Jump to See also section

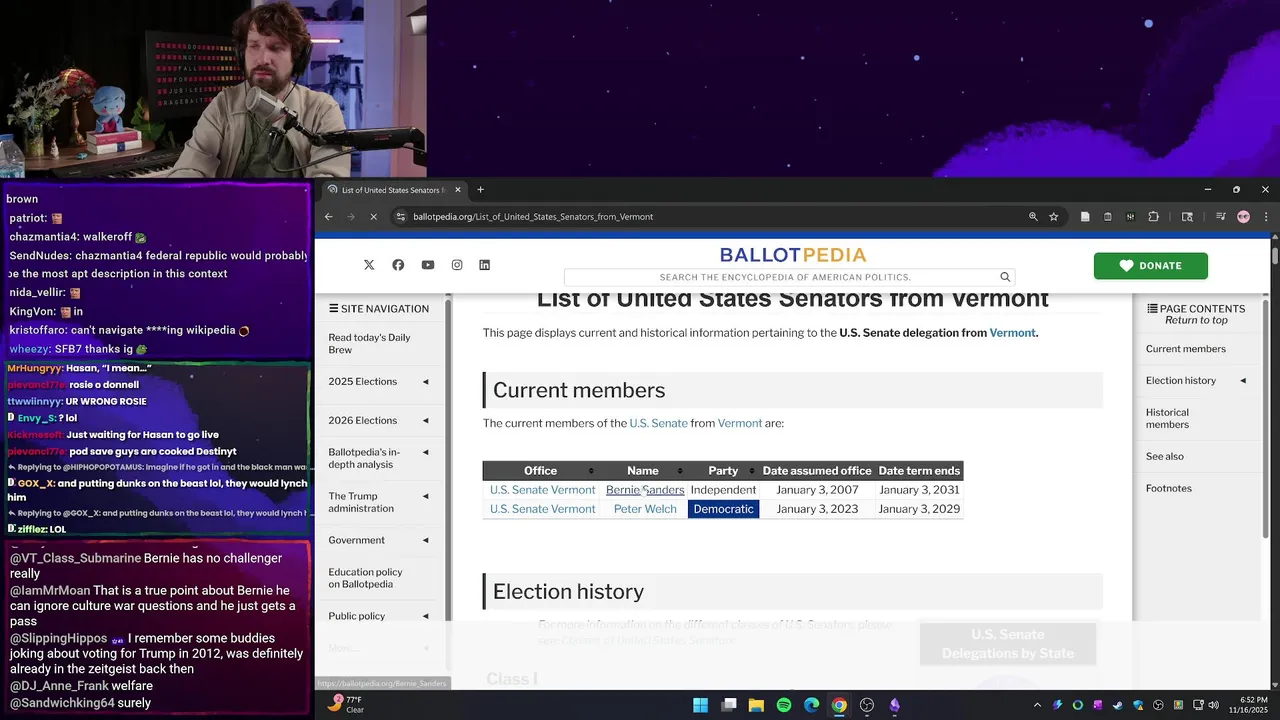pos(1164,456)
